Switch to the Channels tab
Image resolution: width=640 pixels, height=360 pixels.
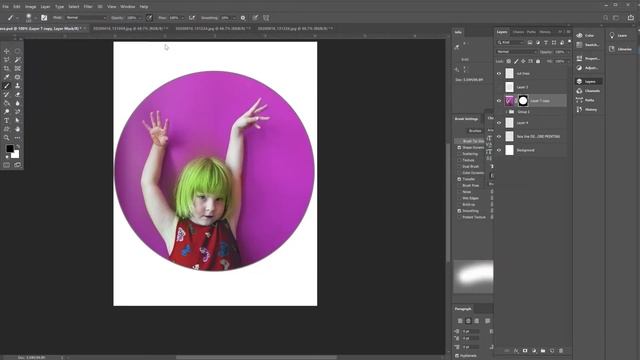(518, 32)
